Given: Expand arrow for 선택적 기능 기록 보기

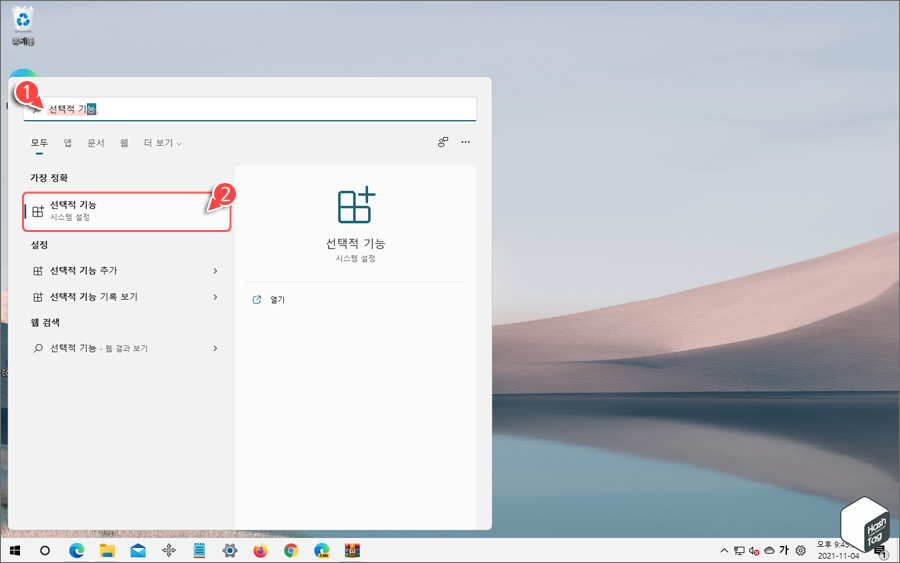Looking at the screenshot, I should (215, 297).
